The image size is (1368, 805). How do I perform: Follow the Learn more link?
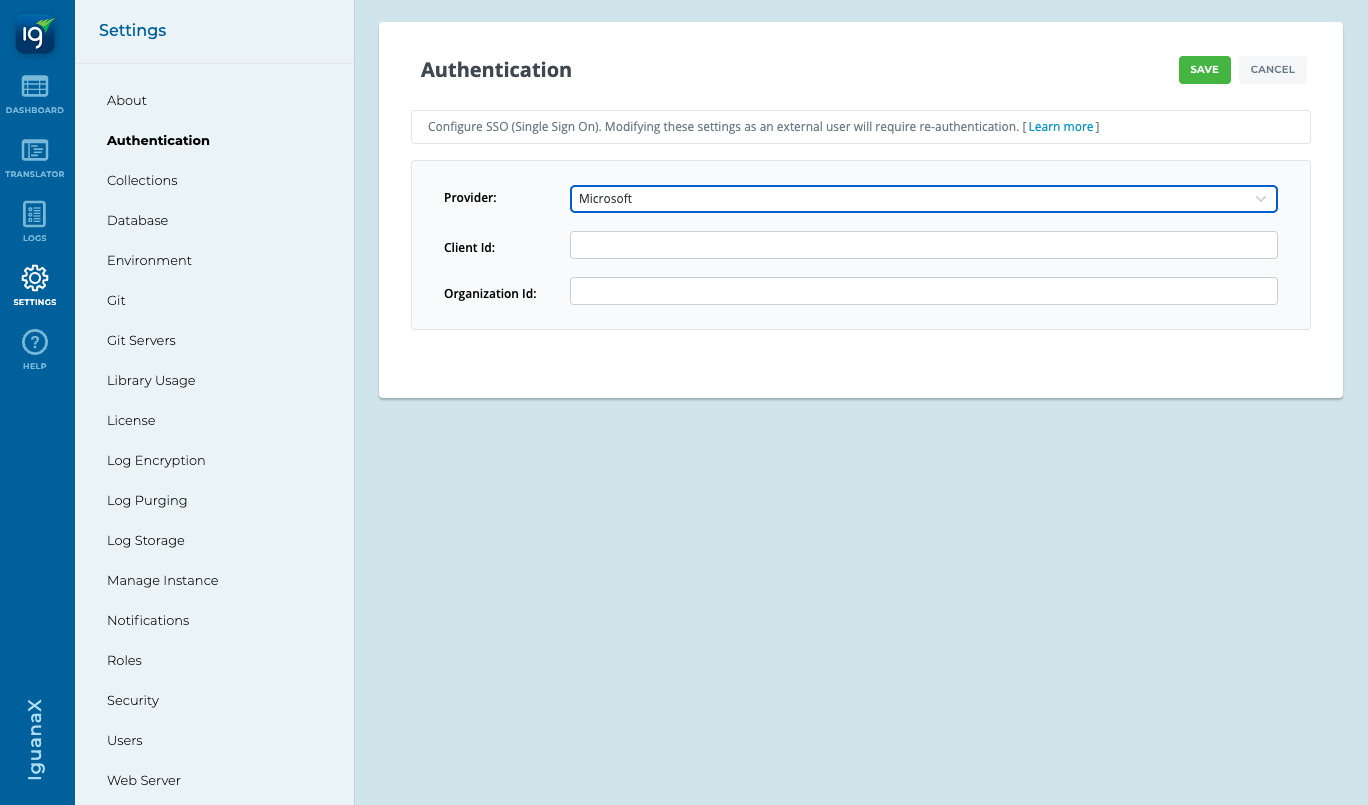[x=1060, y=127]
